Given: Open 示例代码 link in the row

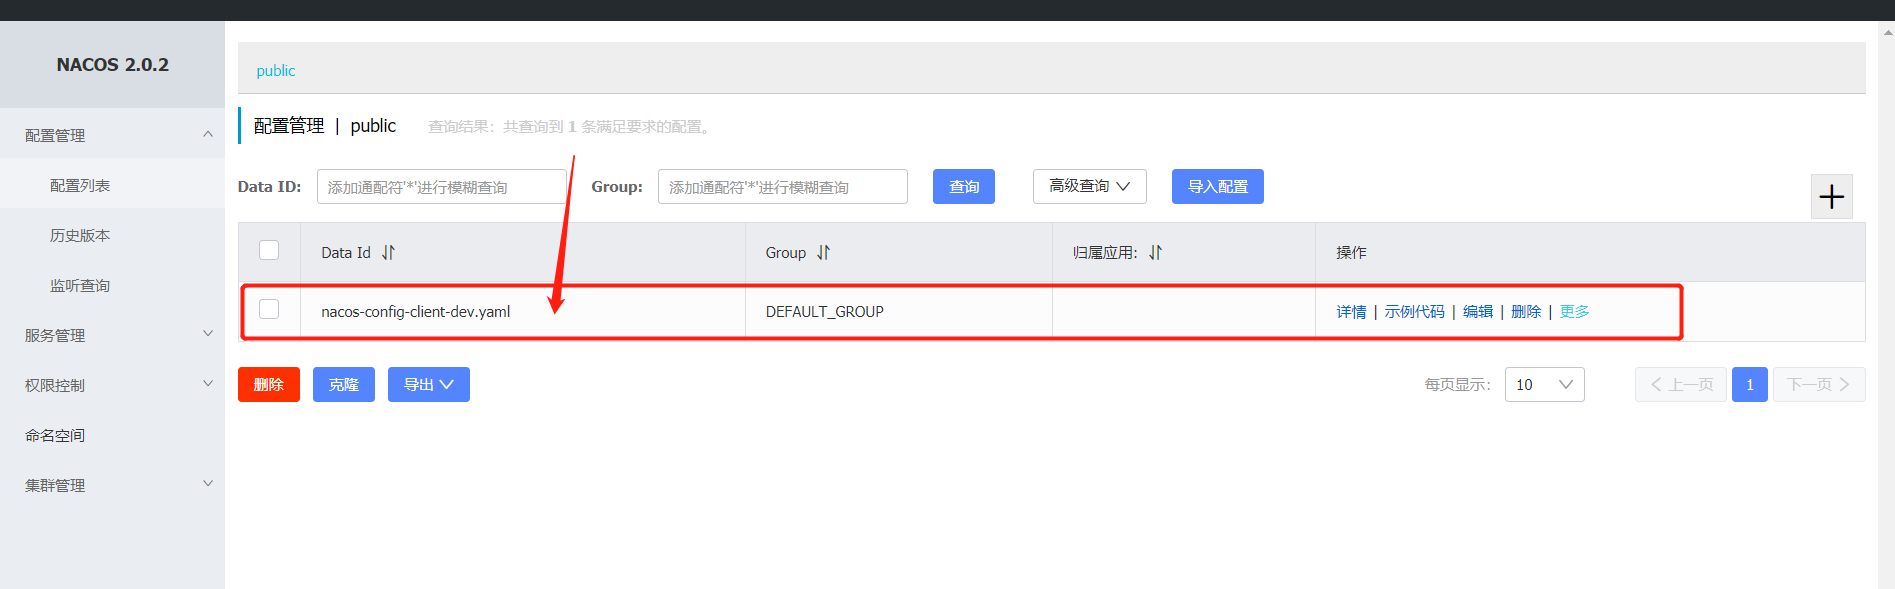Looking at the screenshot, I should (1414, 312).
